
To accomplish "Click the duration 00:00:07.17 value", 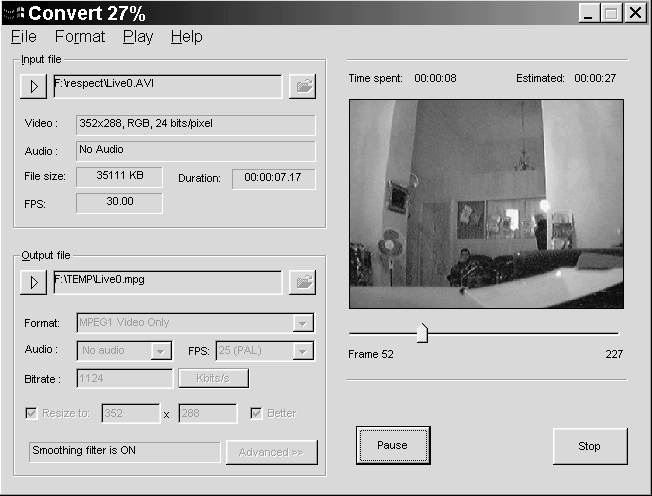I will (274, 179).
